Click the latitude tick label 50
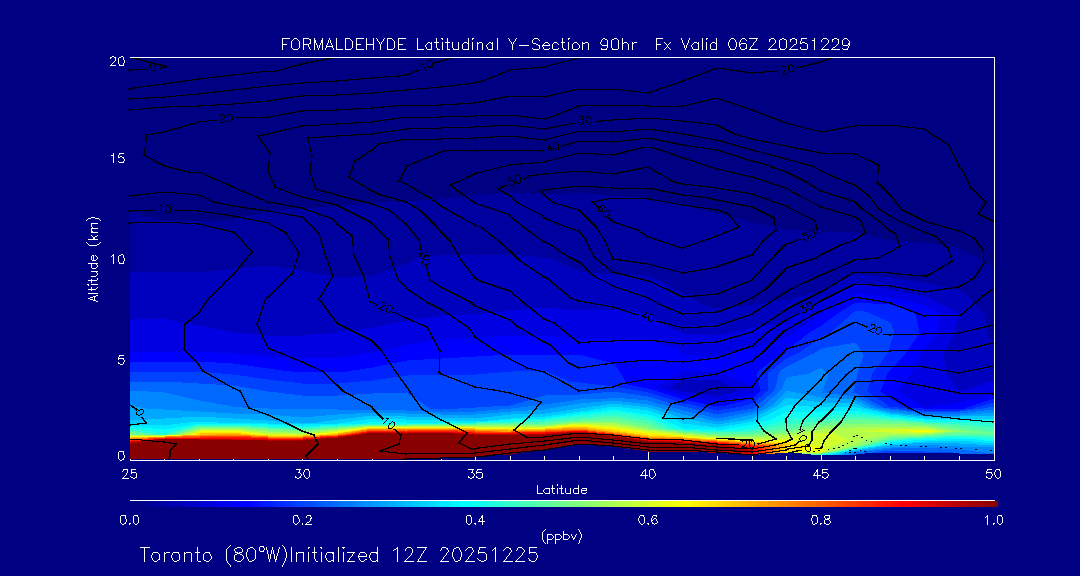The height and width of the screenshot is (576, 1080). [x=994, y=474]
